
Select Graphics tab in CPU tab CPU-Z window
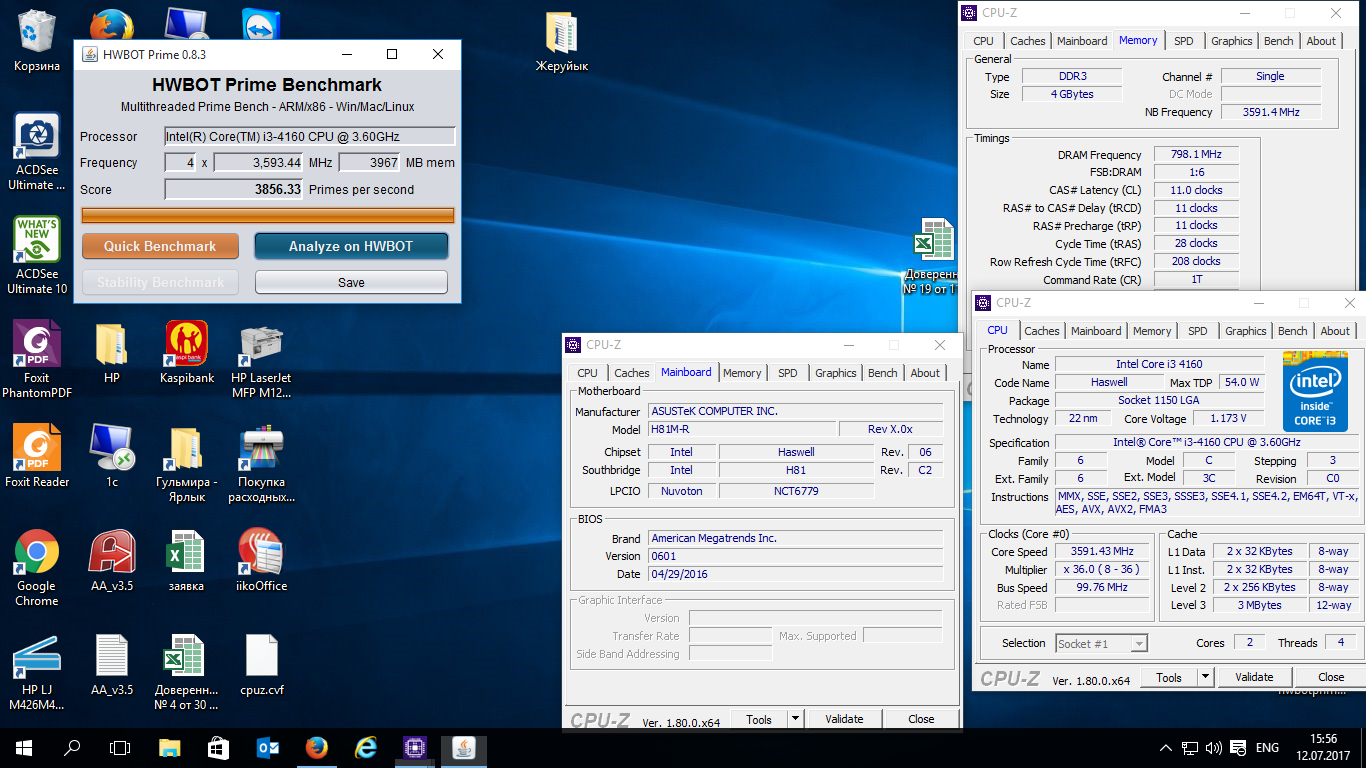click(1246, 331)
